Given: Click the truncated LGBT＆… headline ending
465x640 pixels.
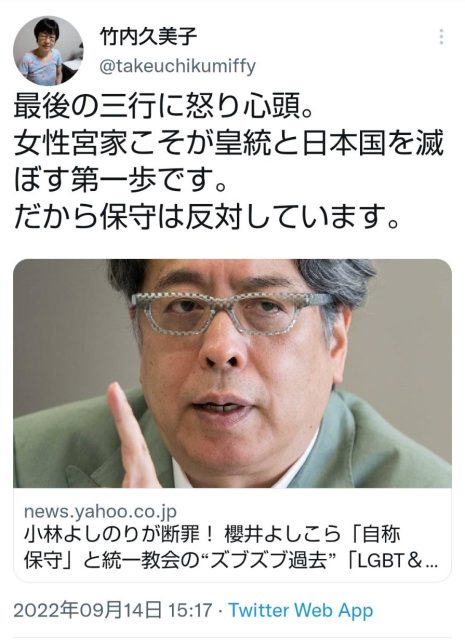Looking at the screenshot, I should coord(392,561).
